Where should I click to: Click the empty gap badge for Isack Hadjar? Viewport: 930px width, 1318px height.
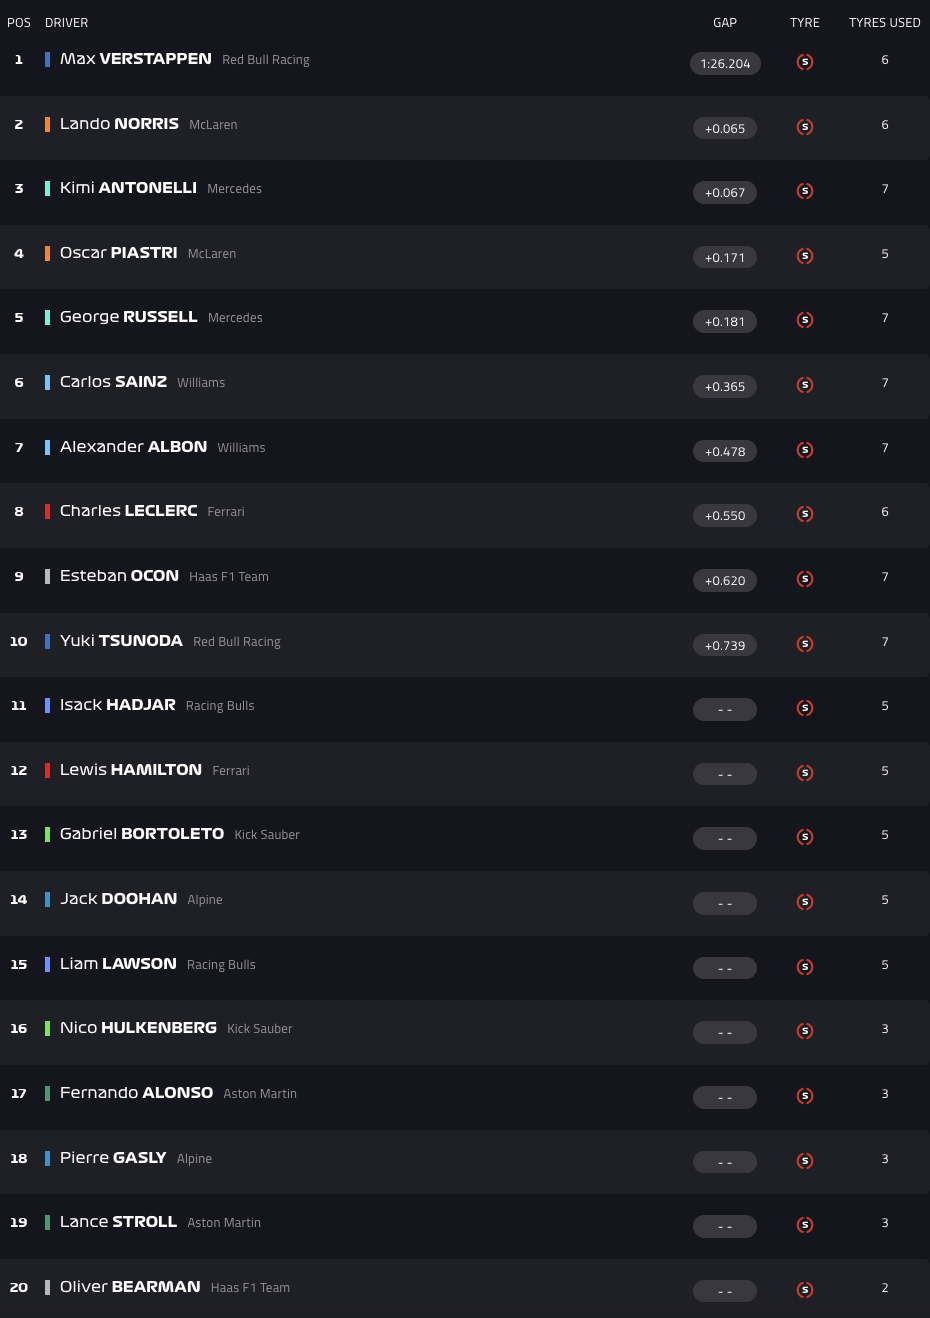point(725,709)
